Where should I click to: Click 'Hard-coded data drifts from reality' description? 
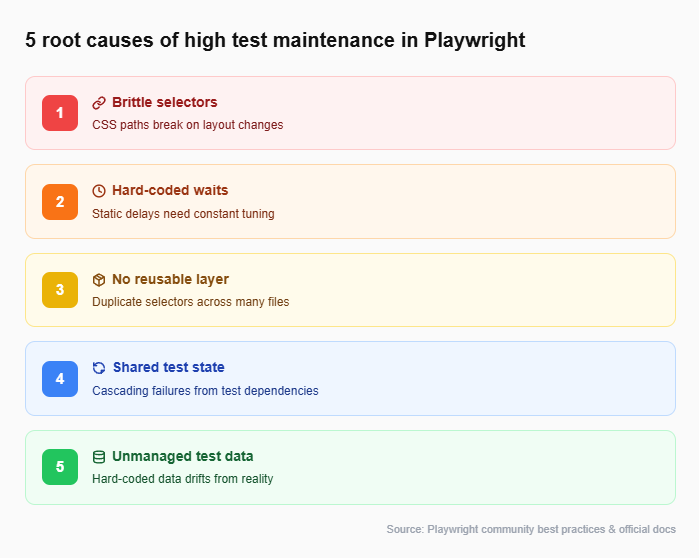182,479
